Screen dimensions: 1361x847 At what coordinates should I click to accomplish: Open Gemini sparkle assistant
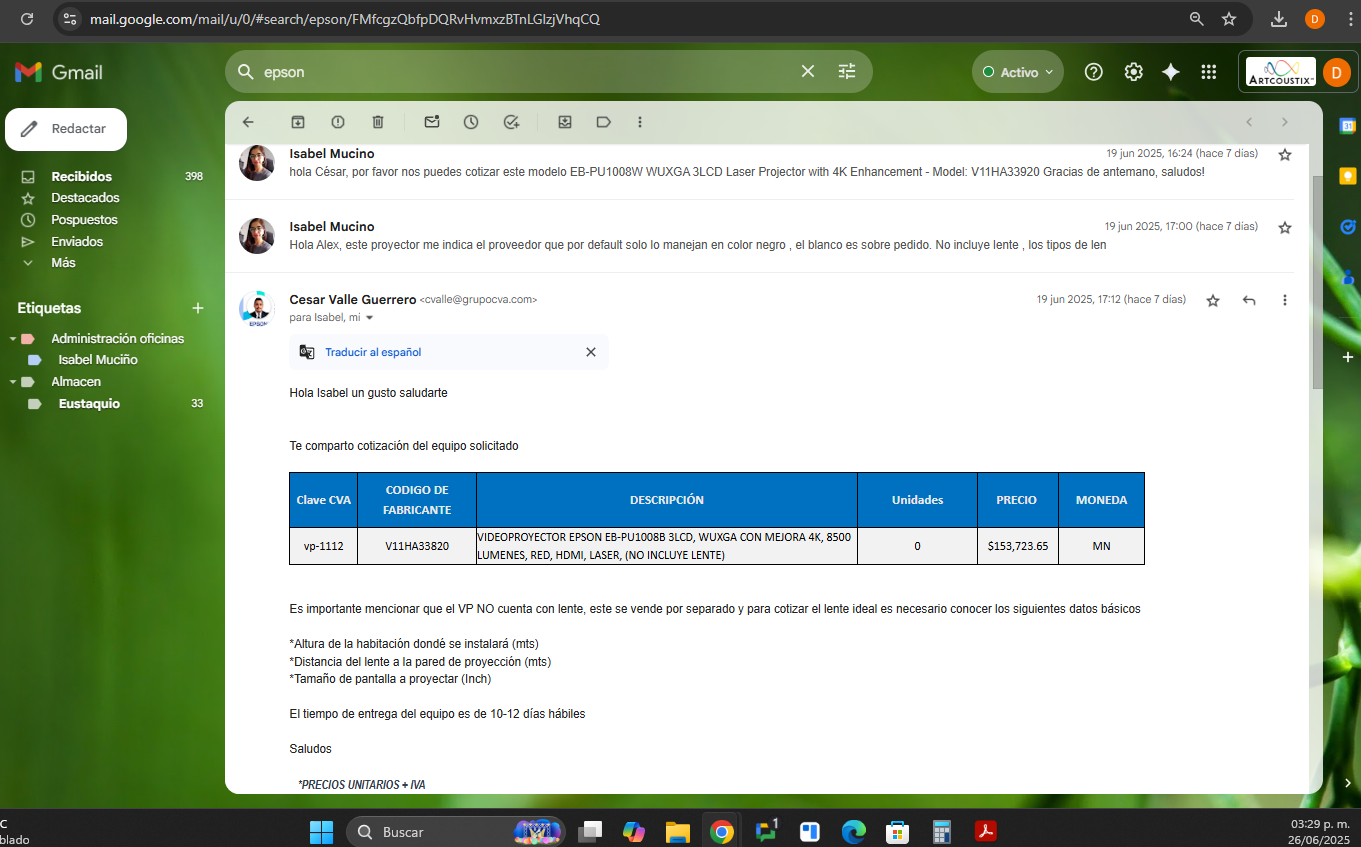click(x=1171, y=72)
